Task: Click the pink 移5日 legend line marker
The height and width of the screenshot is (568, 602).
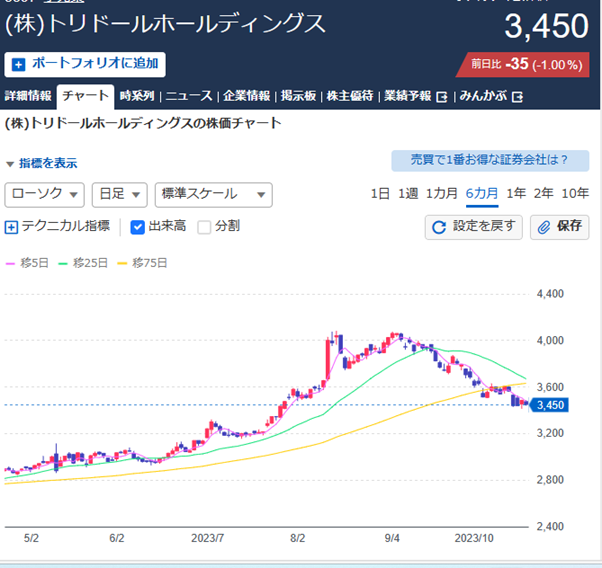Action: 10,263
